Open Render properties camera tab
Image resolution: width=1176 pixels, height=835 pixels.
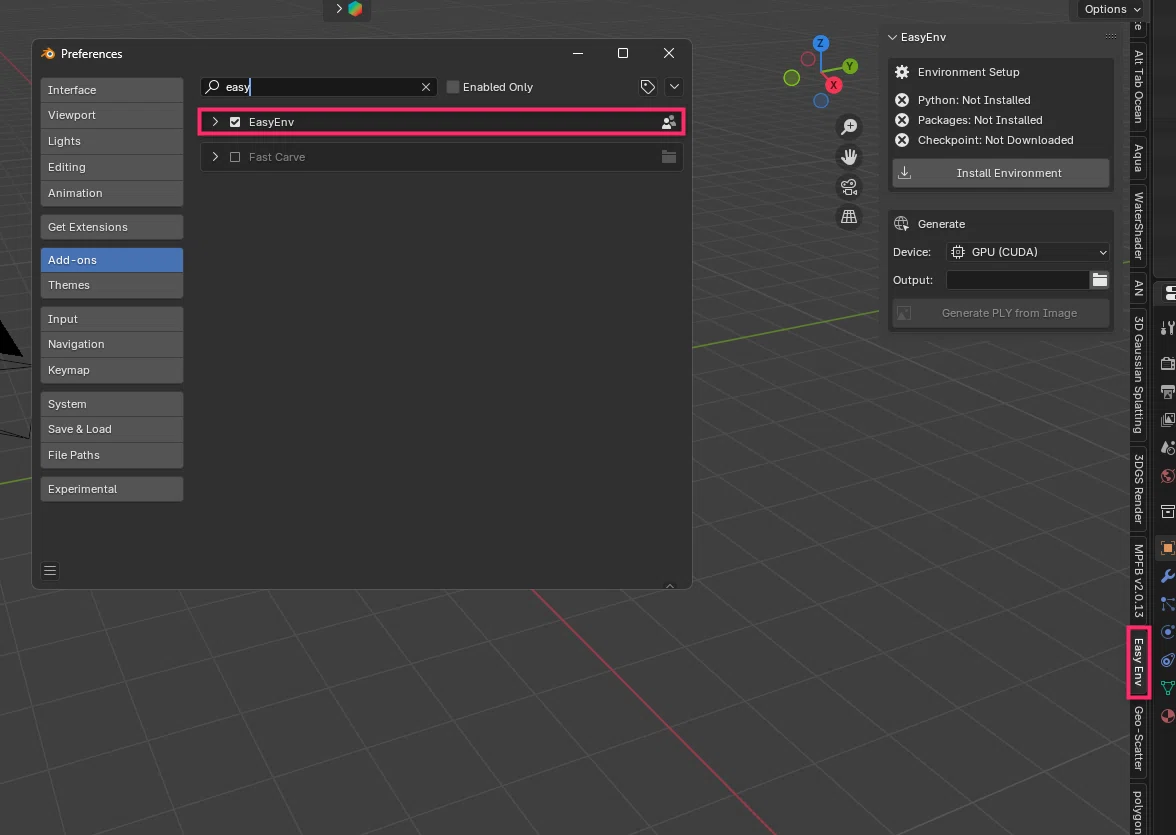point(1168,363)
